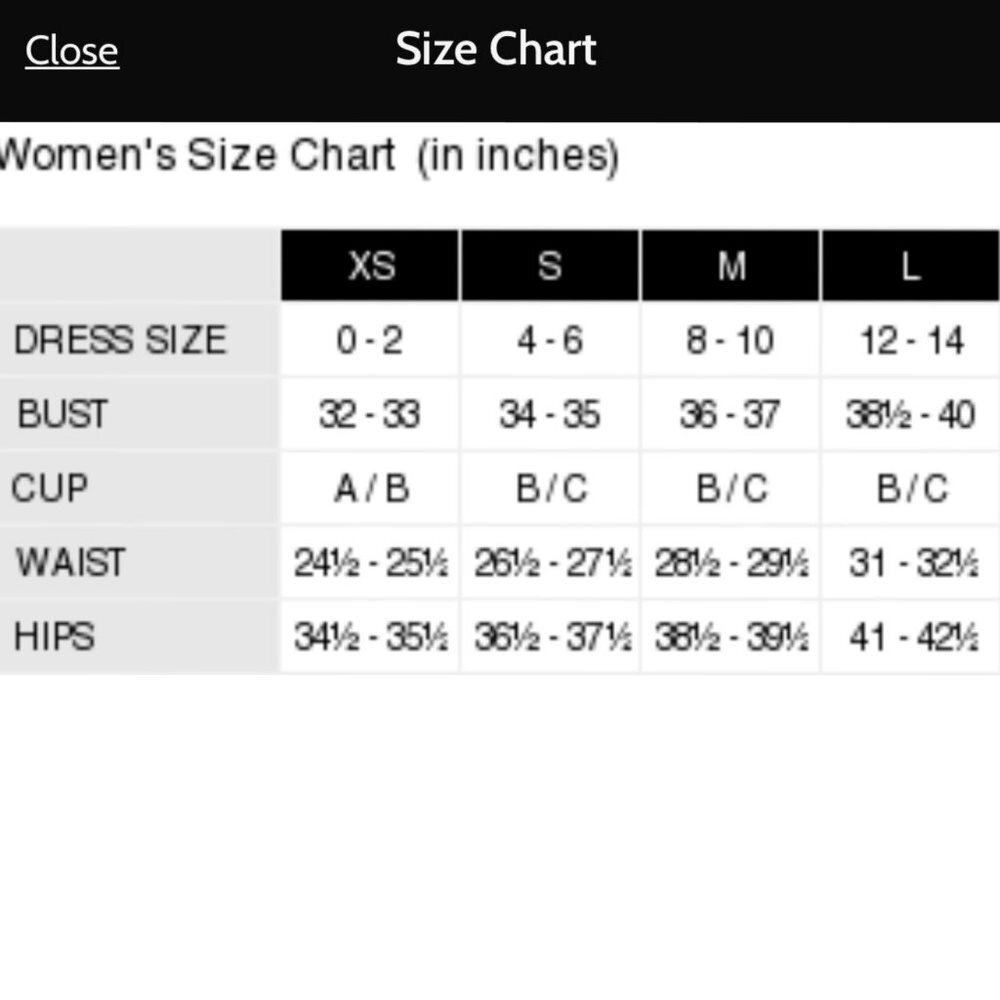Close the Size Chart panel
Image resolution: width=1000 pixels, height=1000 pixels.
point(72,51)
